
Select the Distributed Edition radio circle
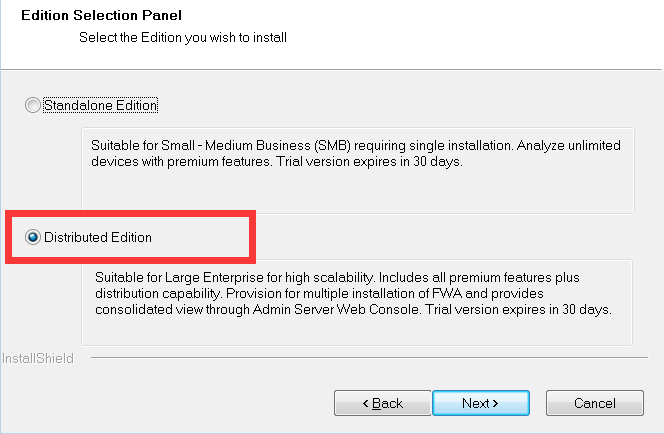33,237
